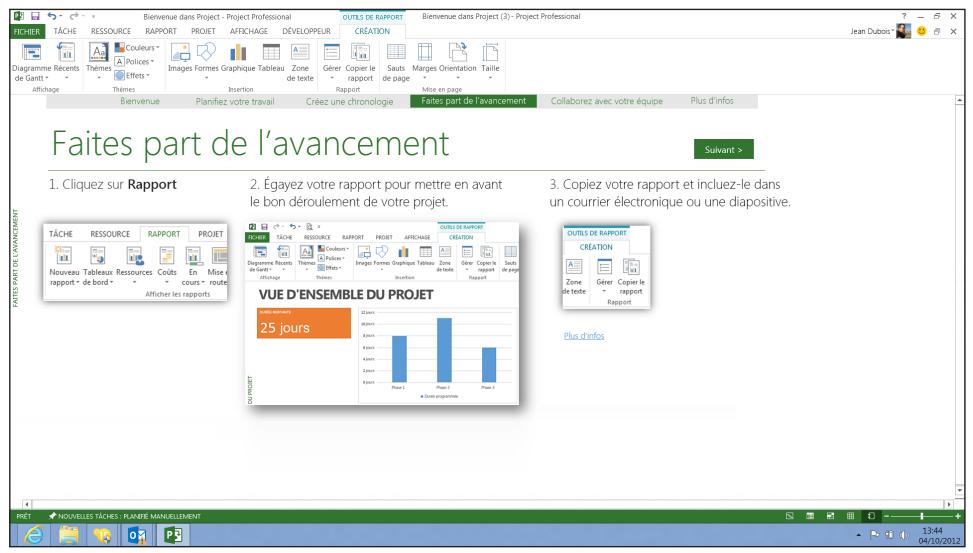Select Faites part de l'avancement section
The image size is (973, 553).
pos(473,101)
